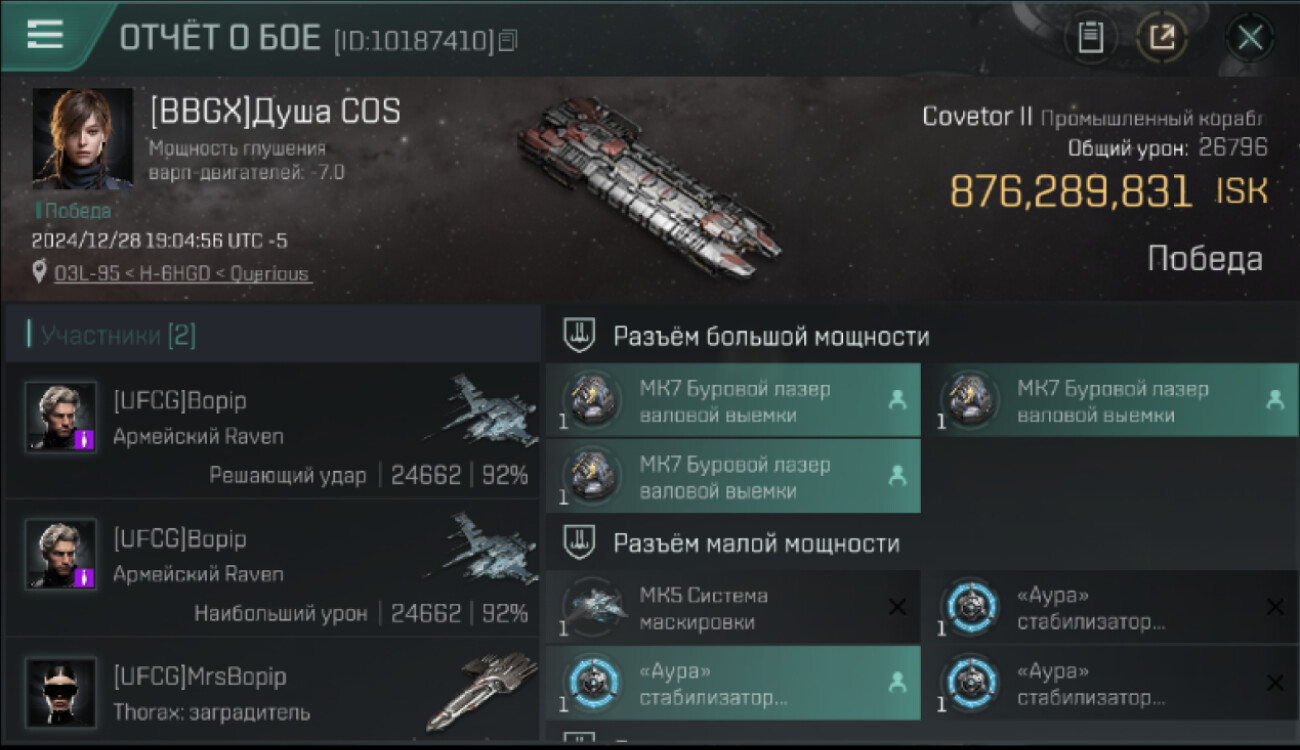The width and height of the screenshot is (1300, 750).
Task: Tap the Covetor II ship image
Action: click(x=650, y=185)
